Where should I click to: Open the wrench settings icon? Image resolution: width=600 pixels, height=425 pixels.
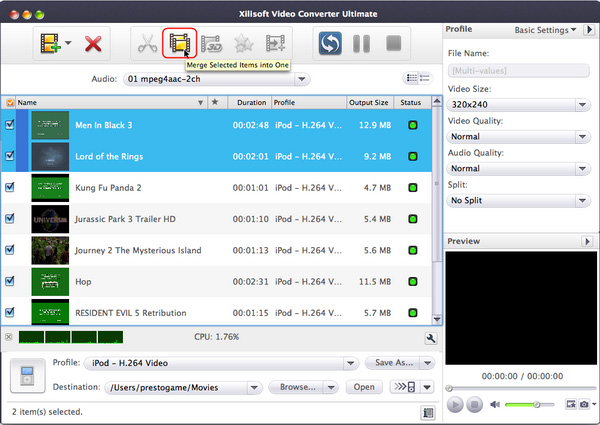[x=430, y=338]
